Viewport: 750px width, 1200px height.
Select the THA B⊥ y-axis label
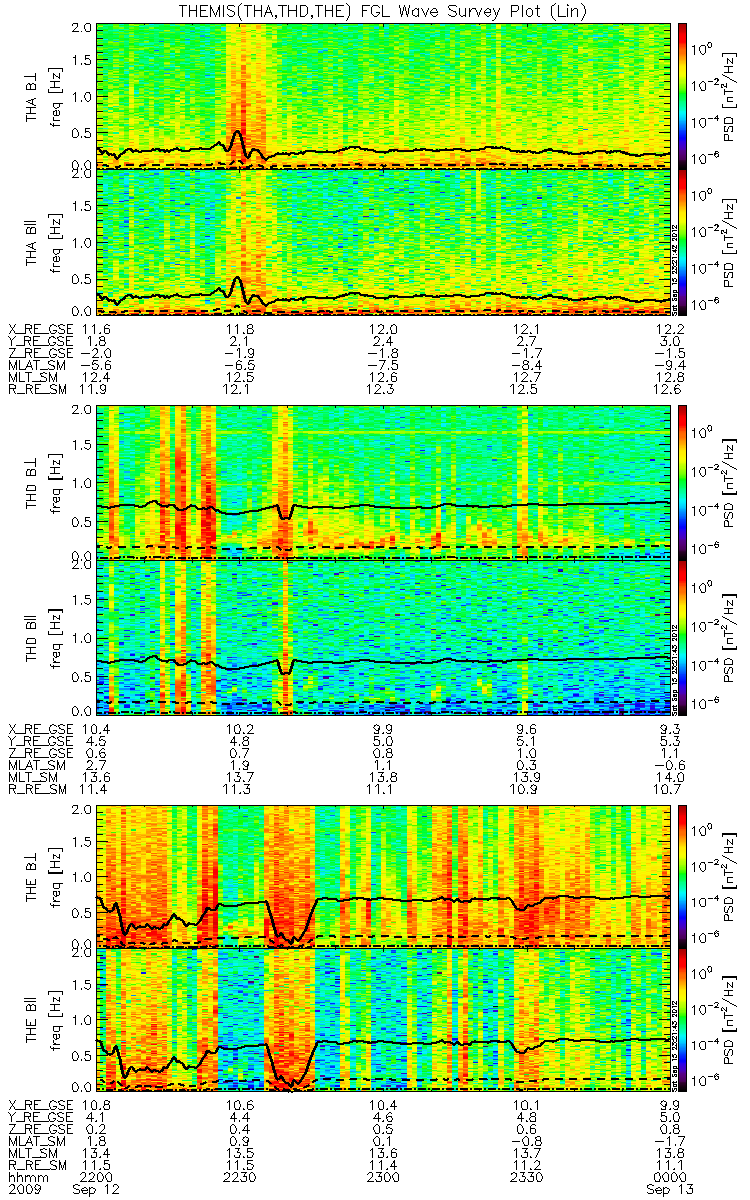pos(32,96)
